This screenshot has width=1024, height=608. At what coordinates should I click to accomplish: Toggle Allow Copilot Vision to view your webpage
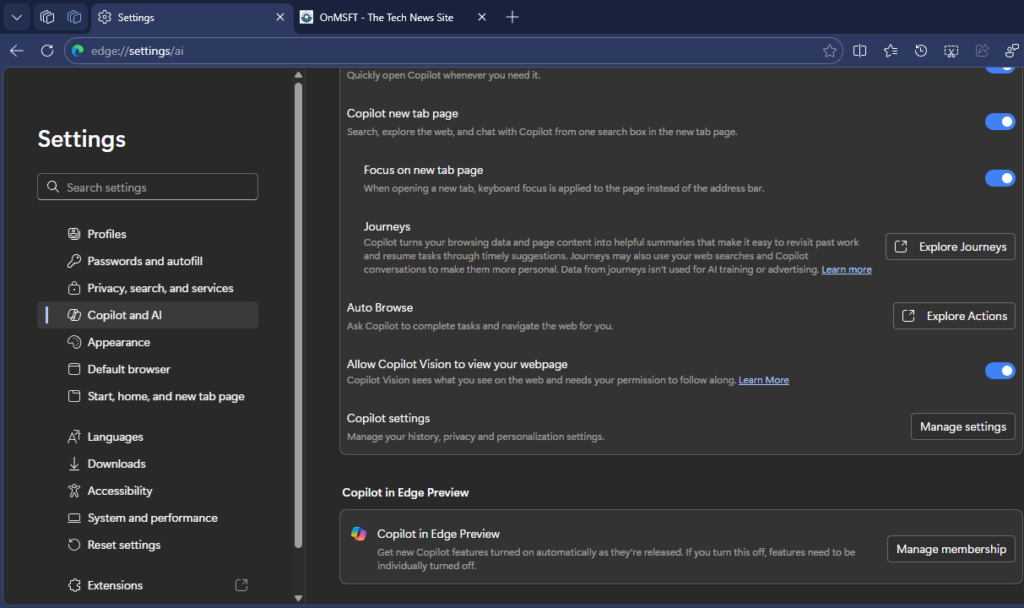999,371
